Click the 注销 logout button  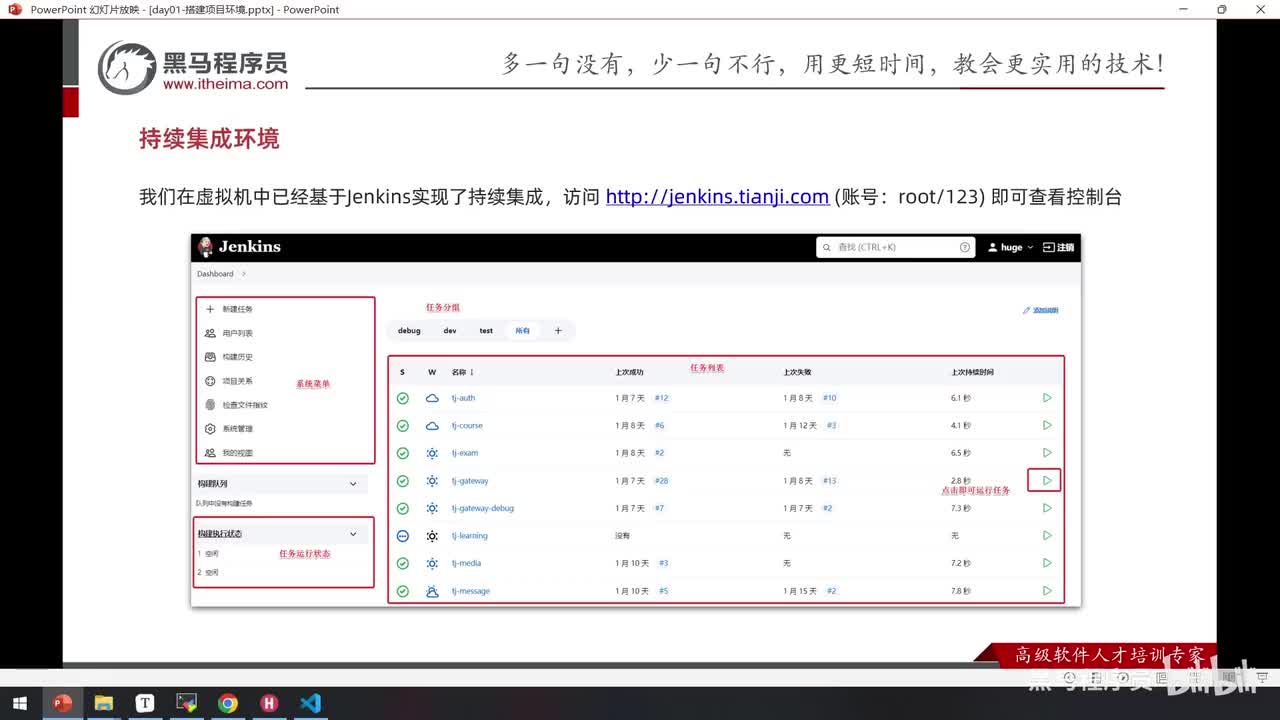[1058, 247]
